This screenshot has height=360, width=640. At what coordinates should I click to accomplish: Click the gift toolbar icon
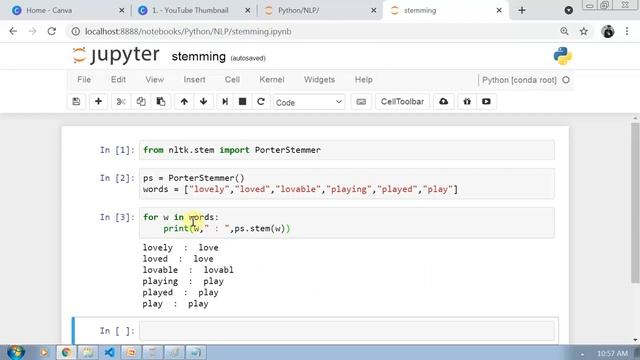(467, 102)
